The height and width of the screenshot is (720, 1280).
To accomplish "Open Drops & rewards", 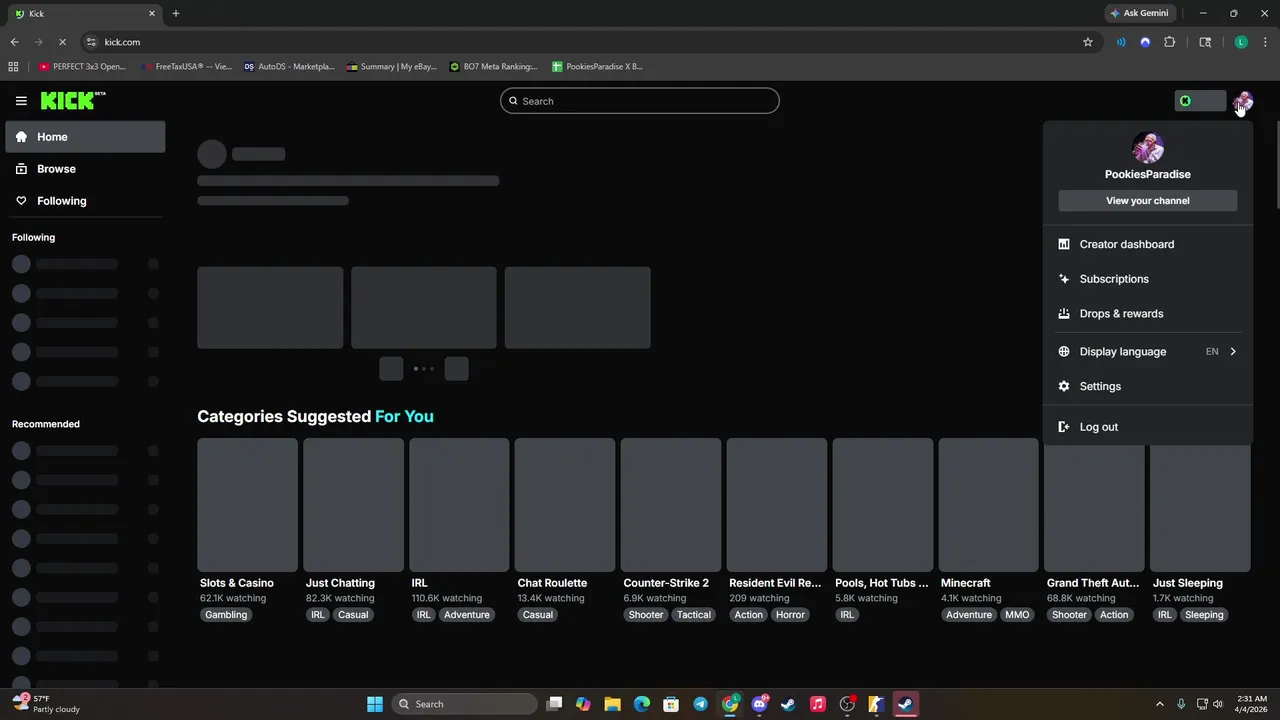I will tap(1148, 314).
